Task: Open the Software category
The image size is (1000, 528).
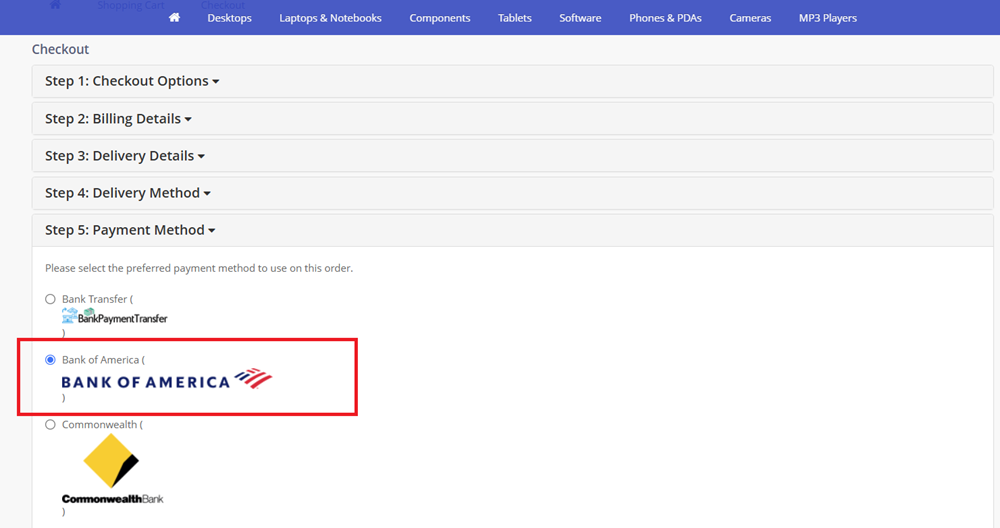Action: point(580,18)
